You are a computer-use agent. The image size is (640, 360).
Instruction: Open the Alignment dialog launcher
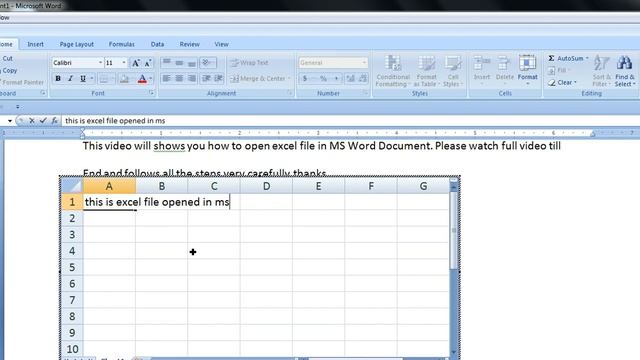coord(289,93)
